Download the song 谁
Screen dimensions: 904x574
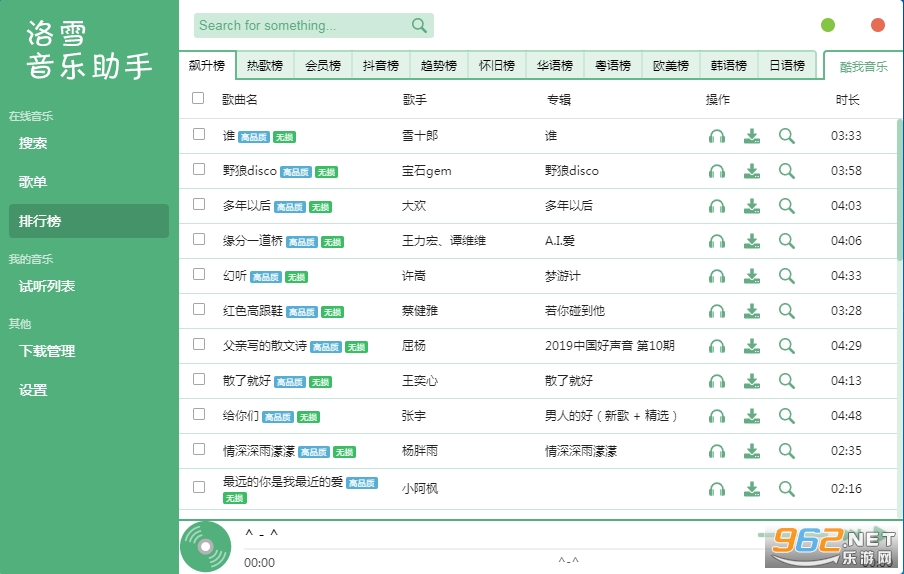[x=752, y=137]
